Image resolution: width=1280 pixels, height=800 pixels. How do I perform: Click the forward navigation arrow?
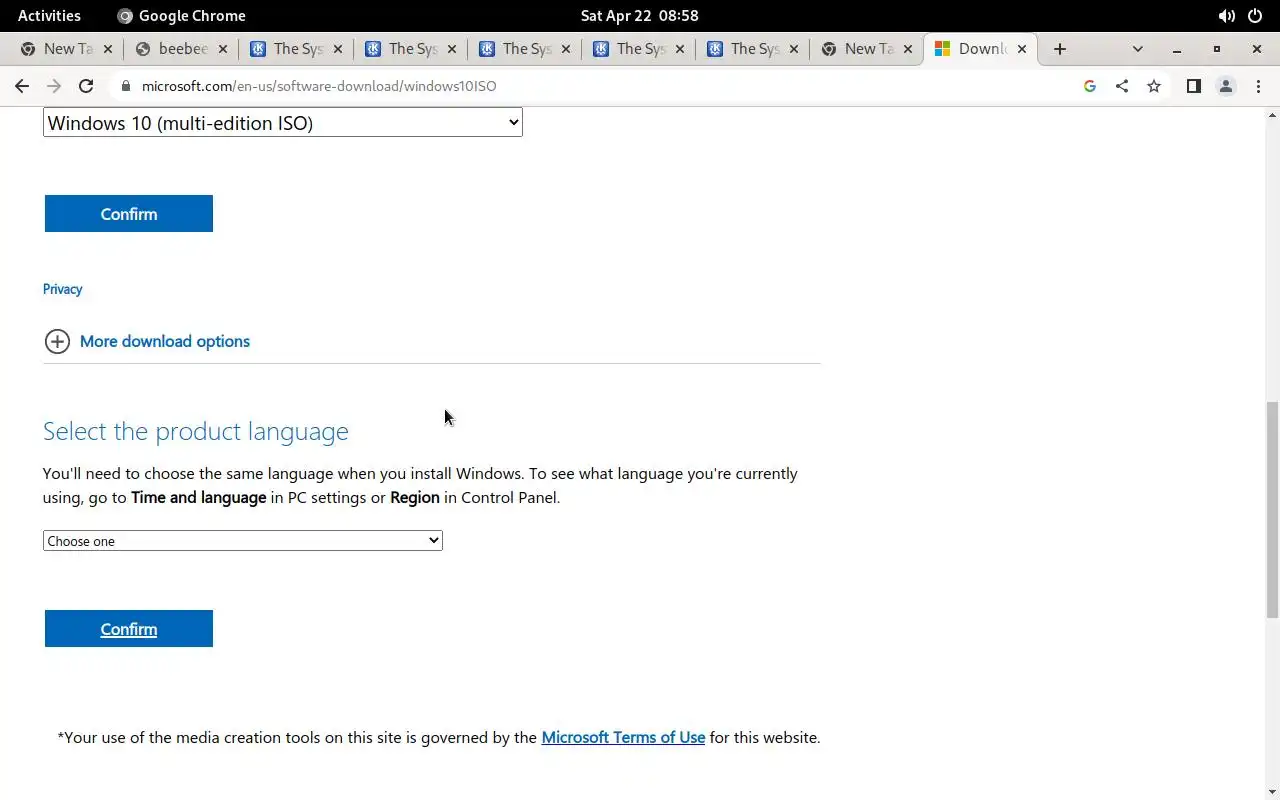pyautogui.click(x=54, y=86)
